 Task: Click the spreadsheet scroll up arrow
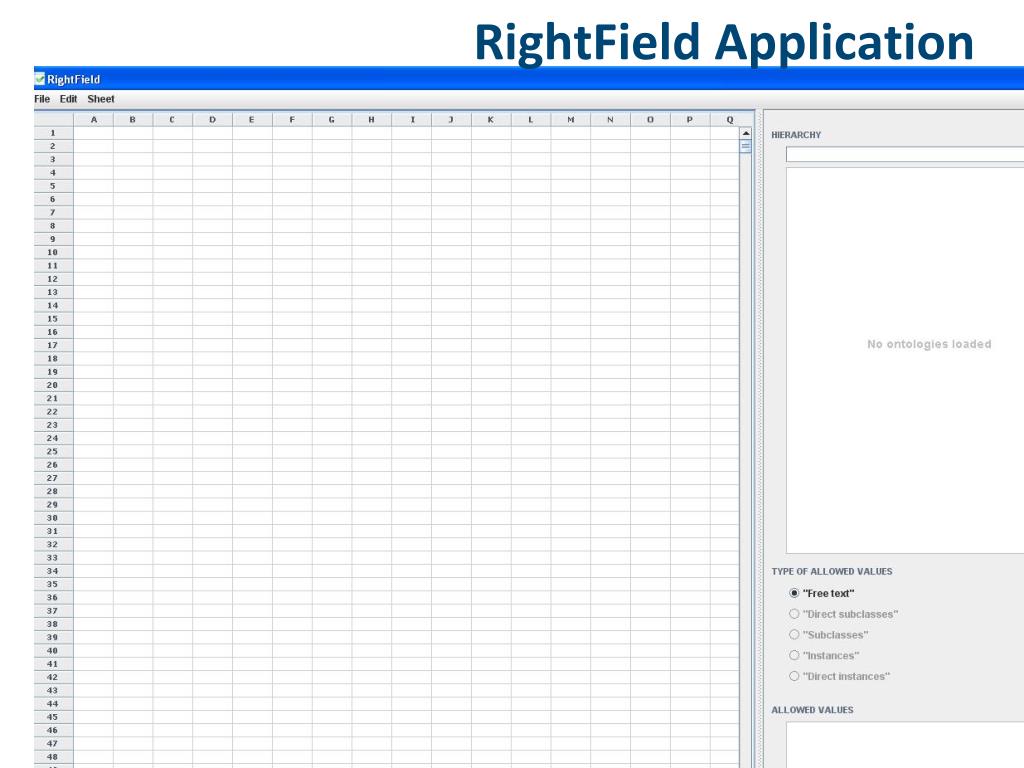click(746, 133)
